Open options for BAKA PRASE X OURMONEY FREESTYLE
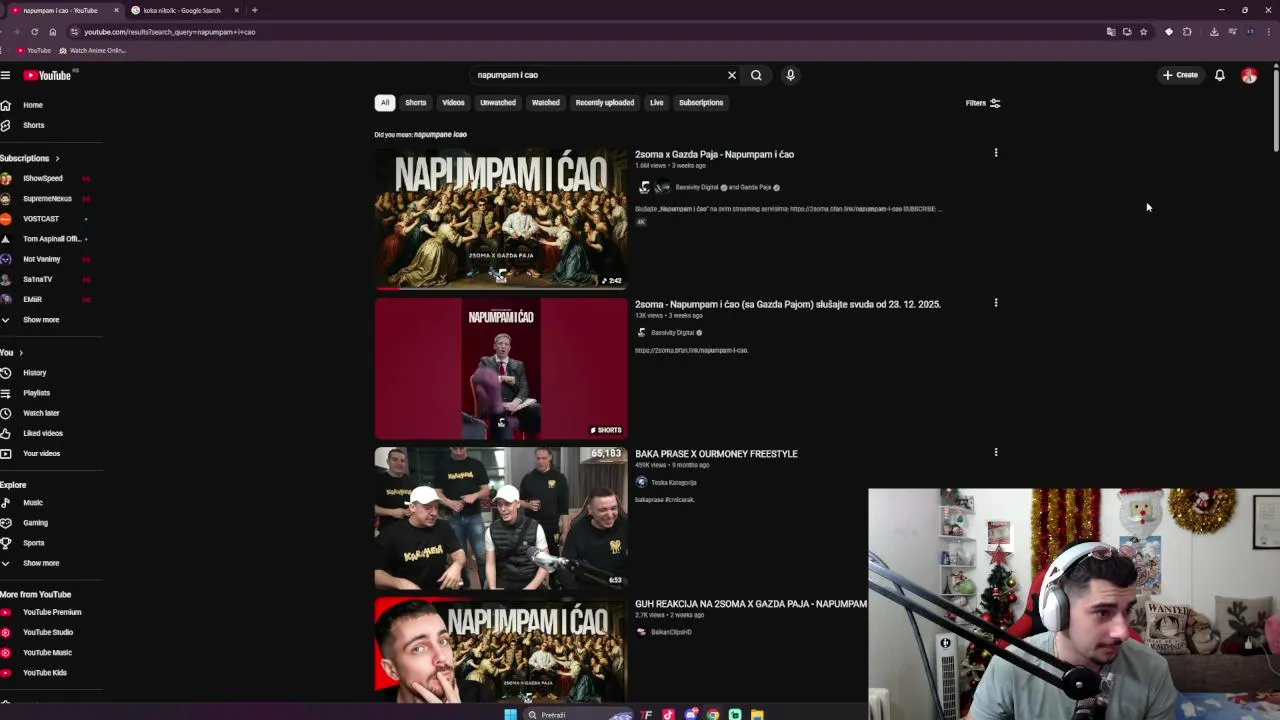 (996, 452)
